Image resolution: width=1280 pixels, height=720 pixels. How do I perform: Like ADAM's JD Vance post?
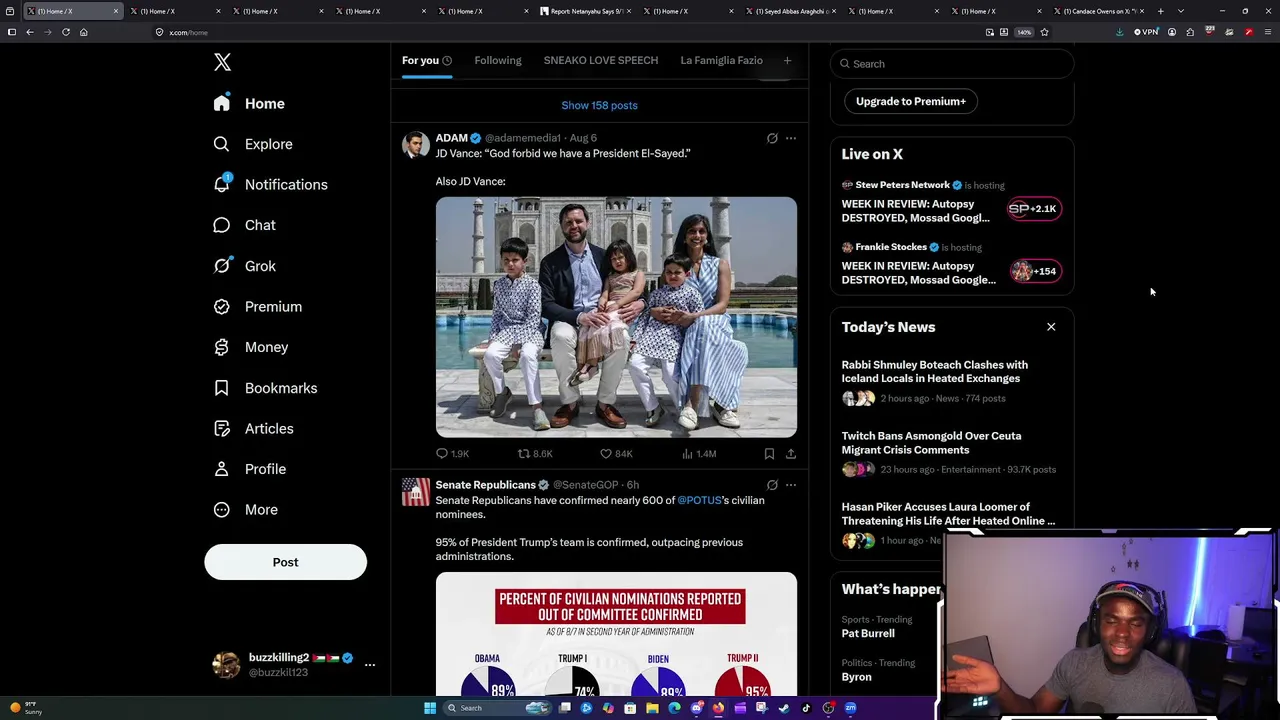pyautogui.click(x=616, y=454)
